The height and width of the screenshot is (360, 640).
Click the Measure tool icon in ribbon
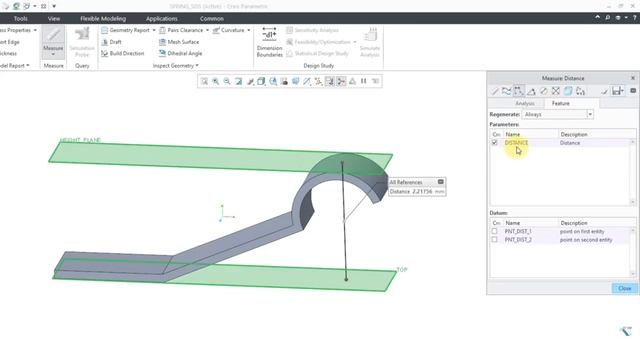(53, 35)
